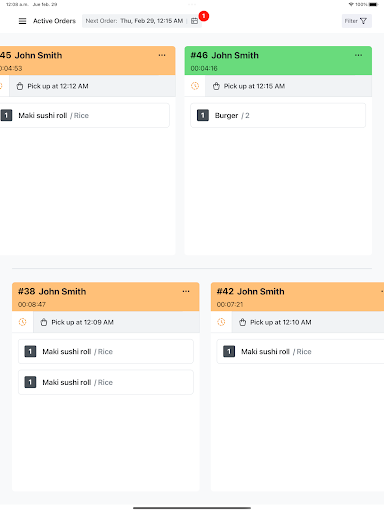Tap the clock status icon on order #42
The height and width of the screenshot is (512, 384).
coord(221,322)
